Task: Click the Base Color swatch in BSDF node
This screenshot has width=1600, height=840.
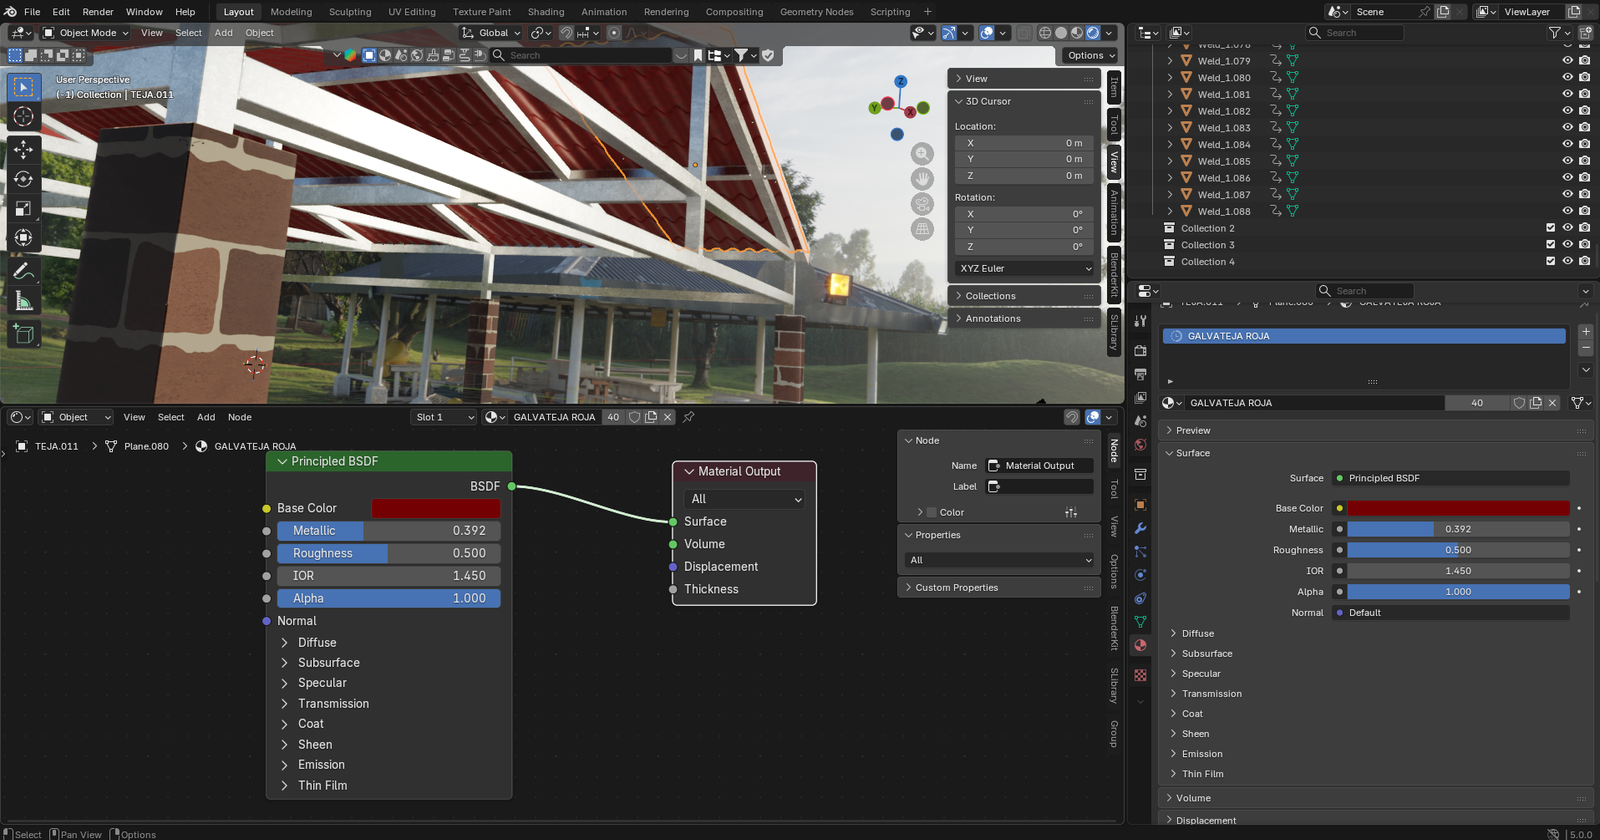Action: pyautogui.click(x=435, y=508)
